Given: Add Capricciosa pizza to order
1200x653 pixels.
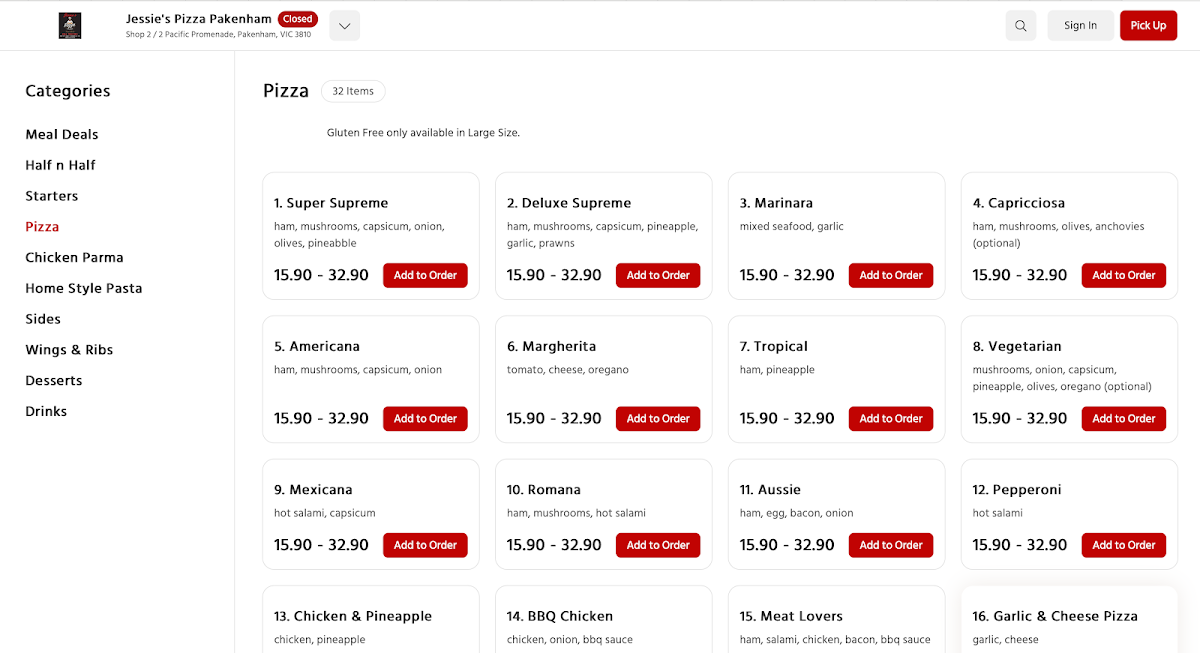Looking at the screenshot, I should (1124, 275).
